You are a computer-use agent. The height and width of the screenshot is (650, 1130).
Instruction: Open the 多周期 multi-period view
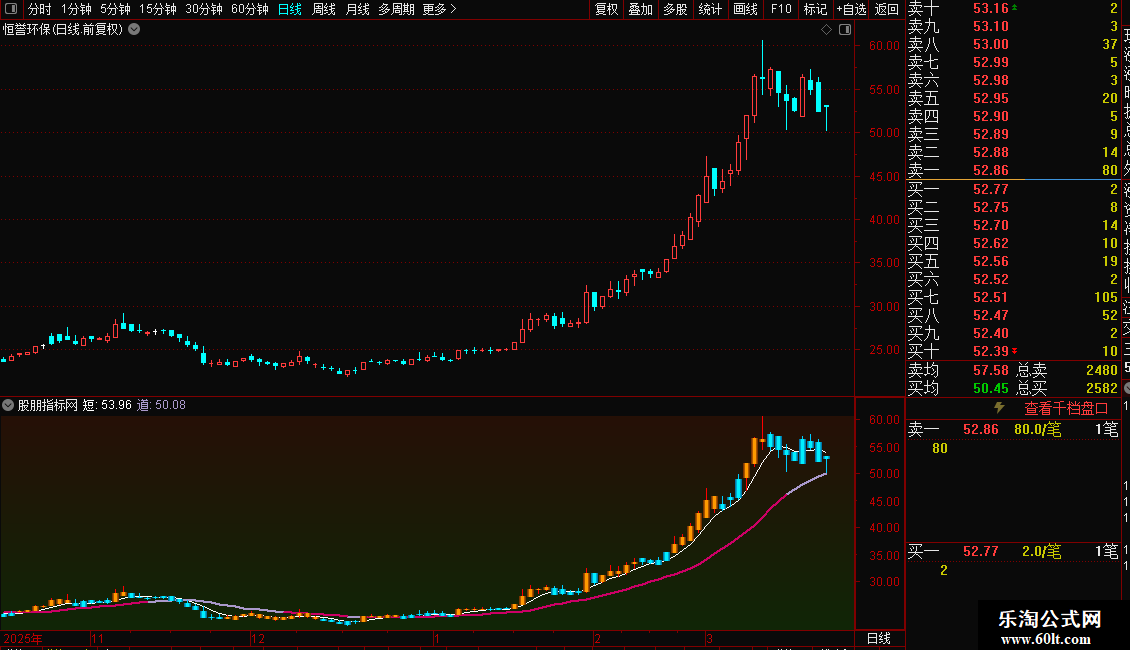tap(396, 9)
